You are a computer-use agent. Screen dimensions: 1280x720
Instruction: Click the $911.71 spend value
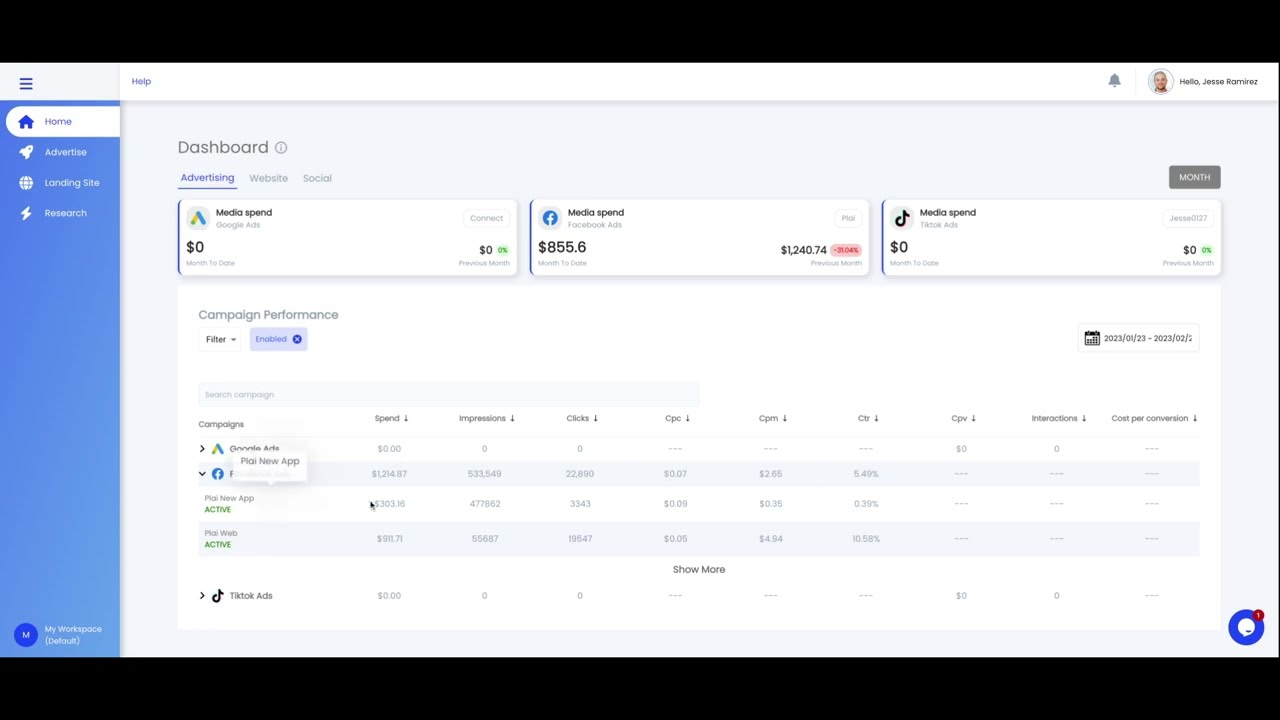pyautogui.click(x=389, y=539)
